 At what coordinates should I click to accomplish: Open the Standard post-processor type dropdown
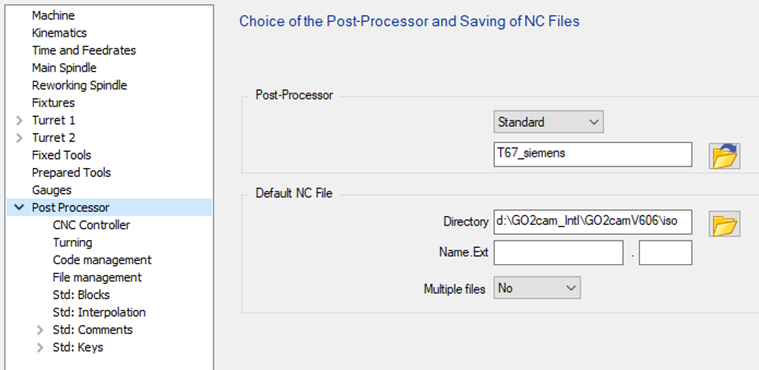(548, 122)
